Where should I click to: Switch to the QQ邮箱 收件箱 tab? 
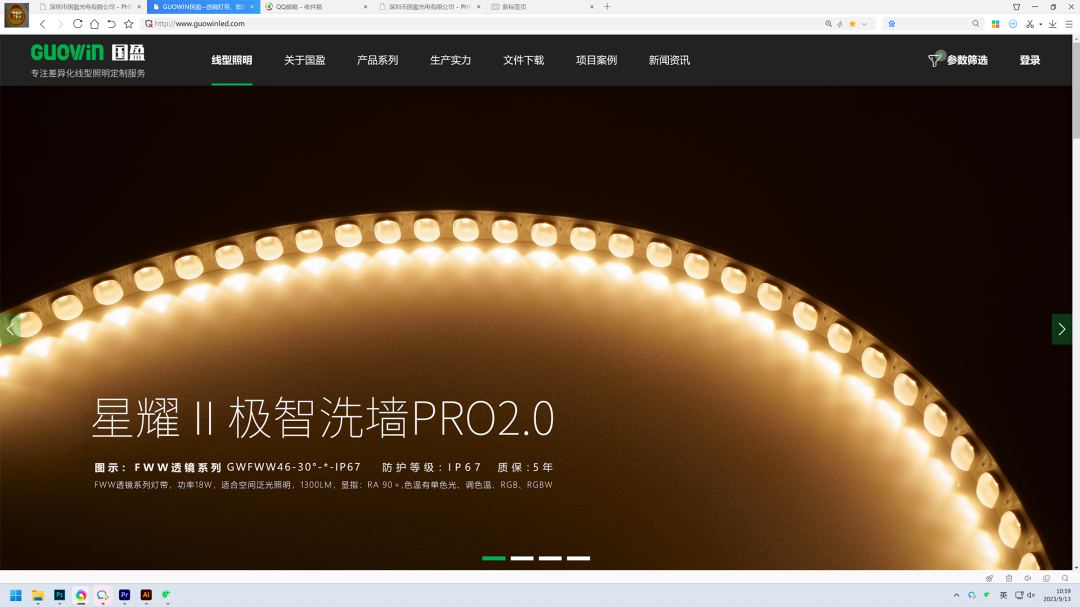pyautogui.click(x=310, y=7)
